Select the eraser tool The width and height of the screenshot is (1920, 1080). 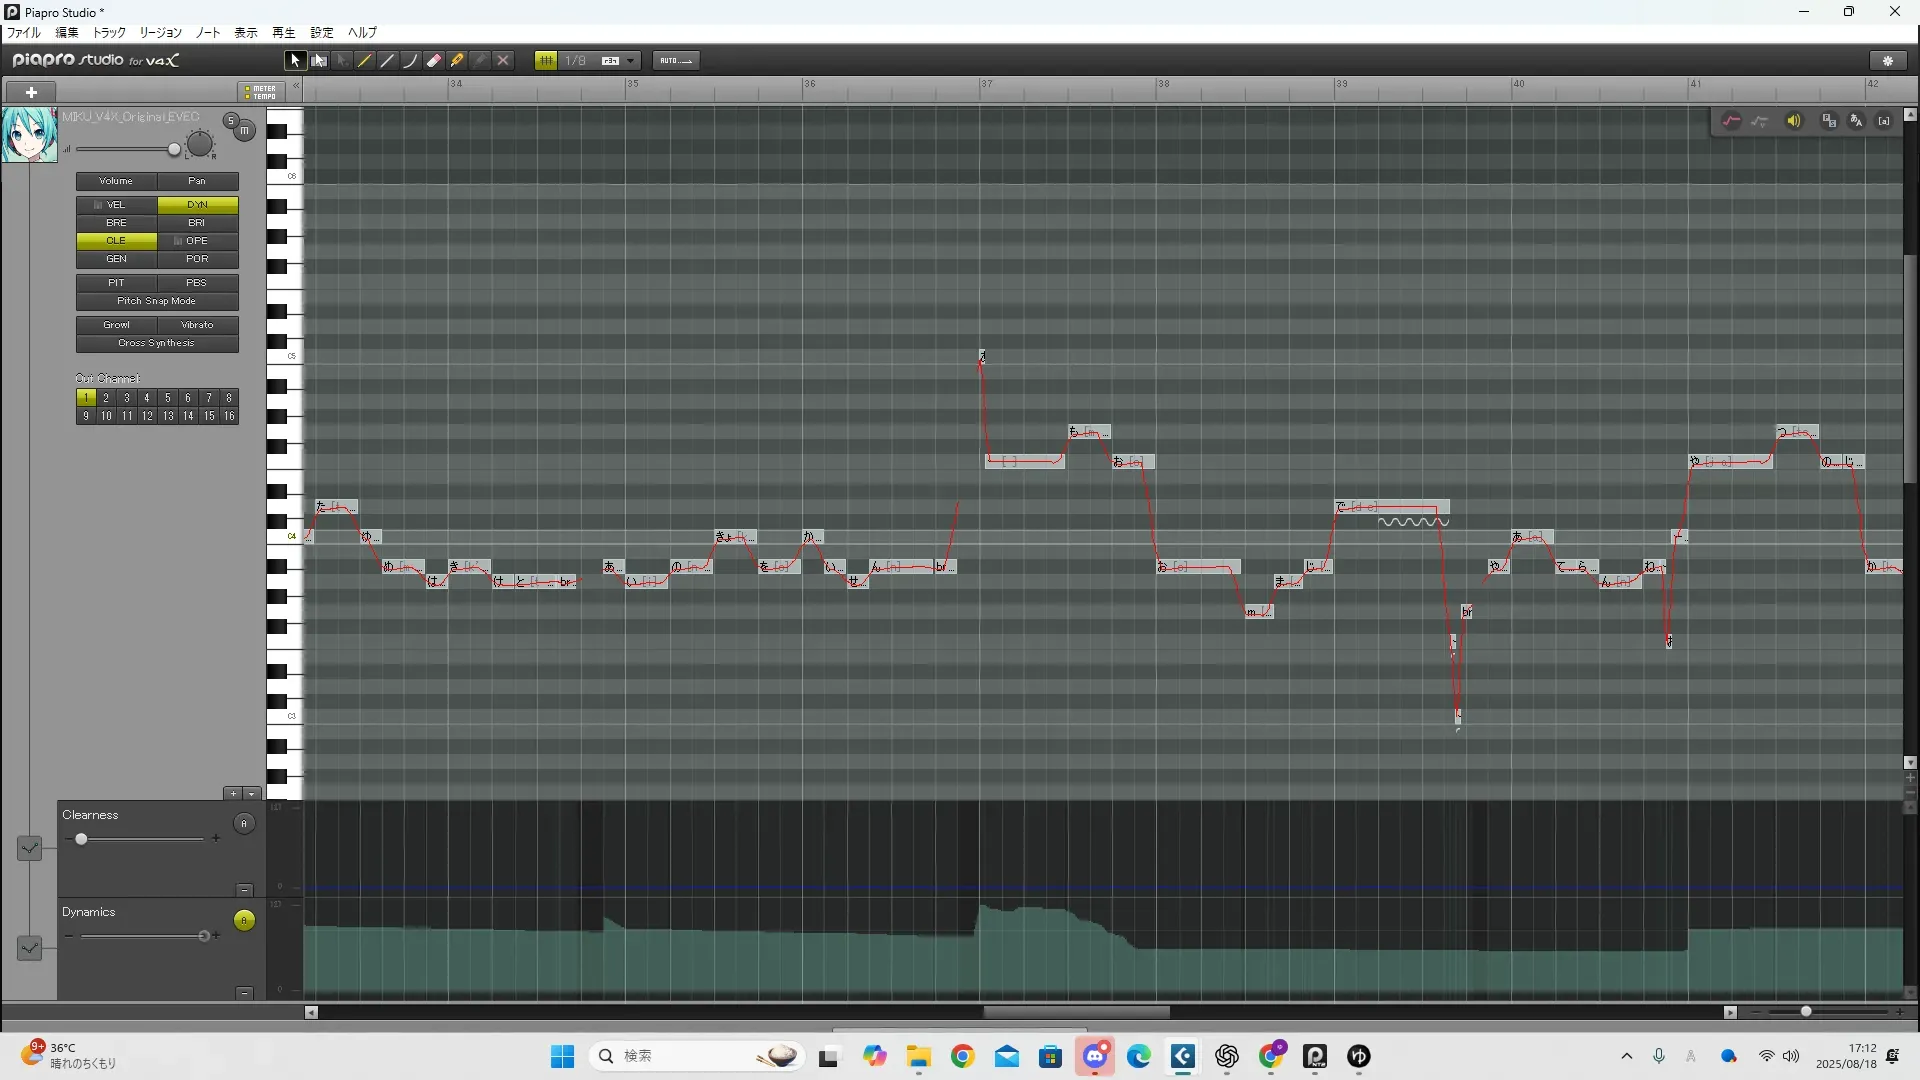434,61
